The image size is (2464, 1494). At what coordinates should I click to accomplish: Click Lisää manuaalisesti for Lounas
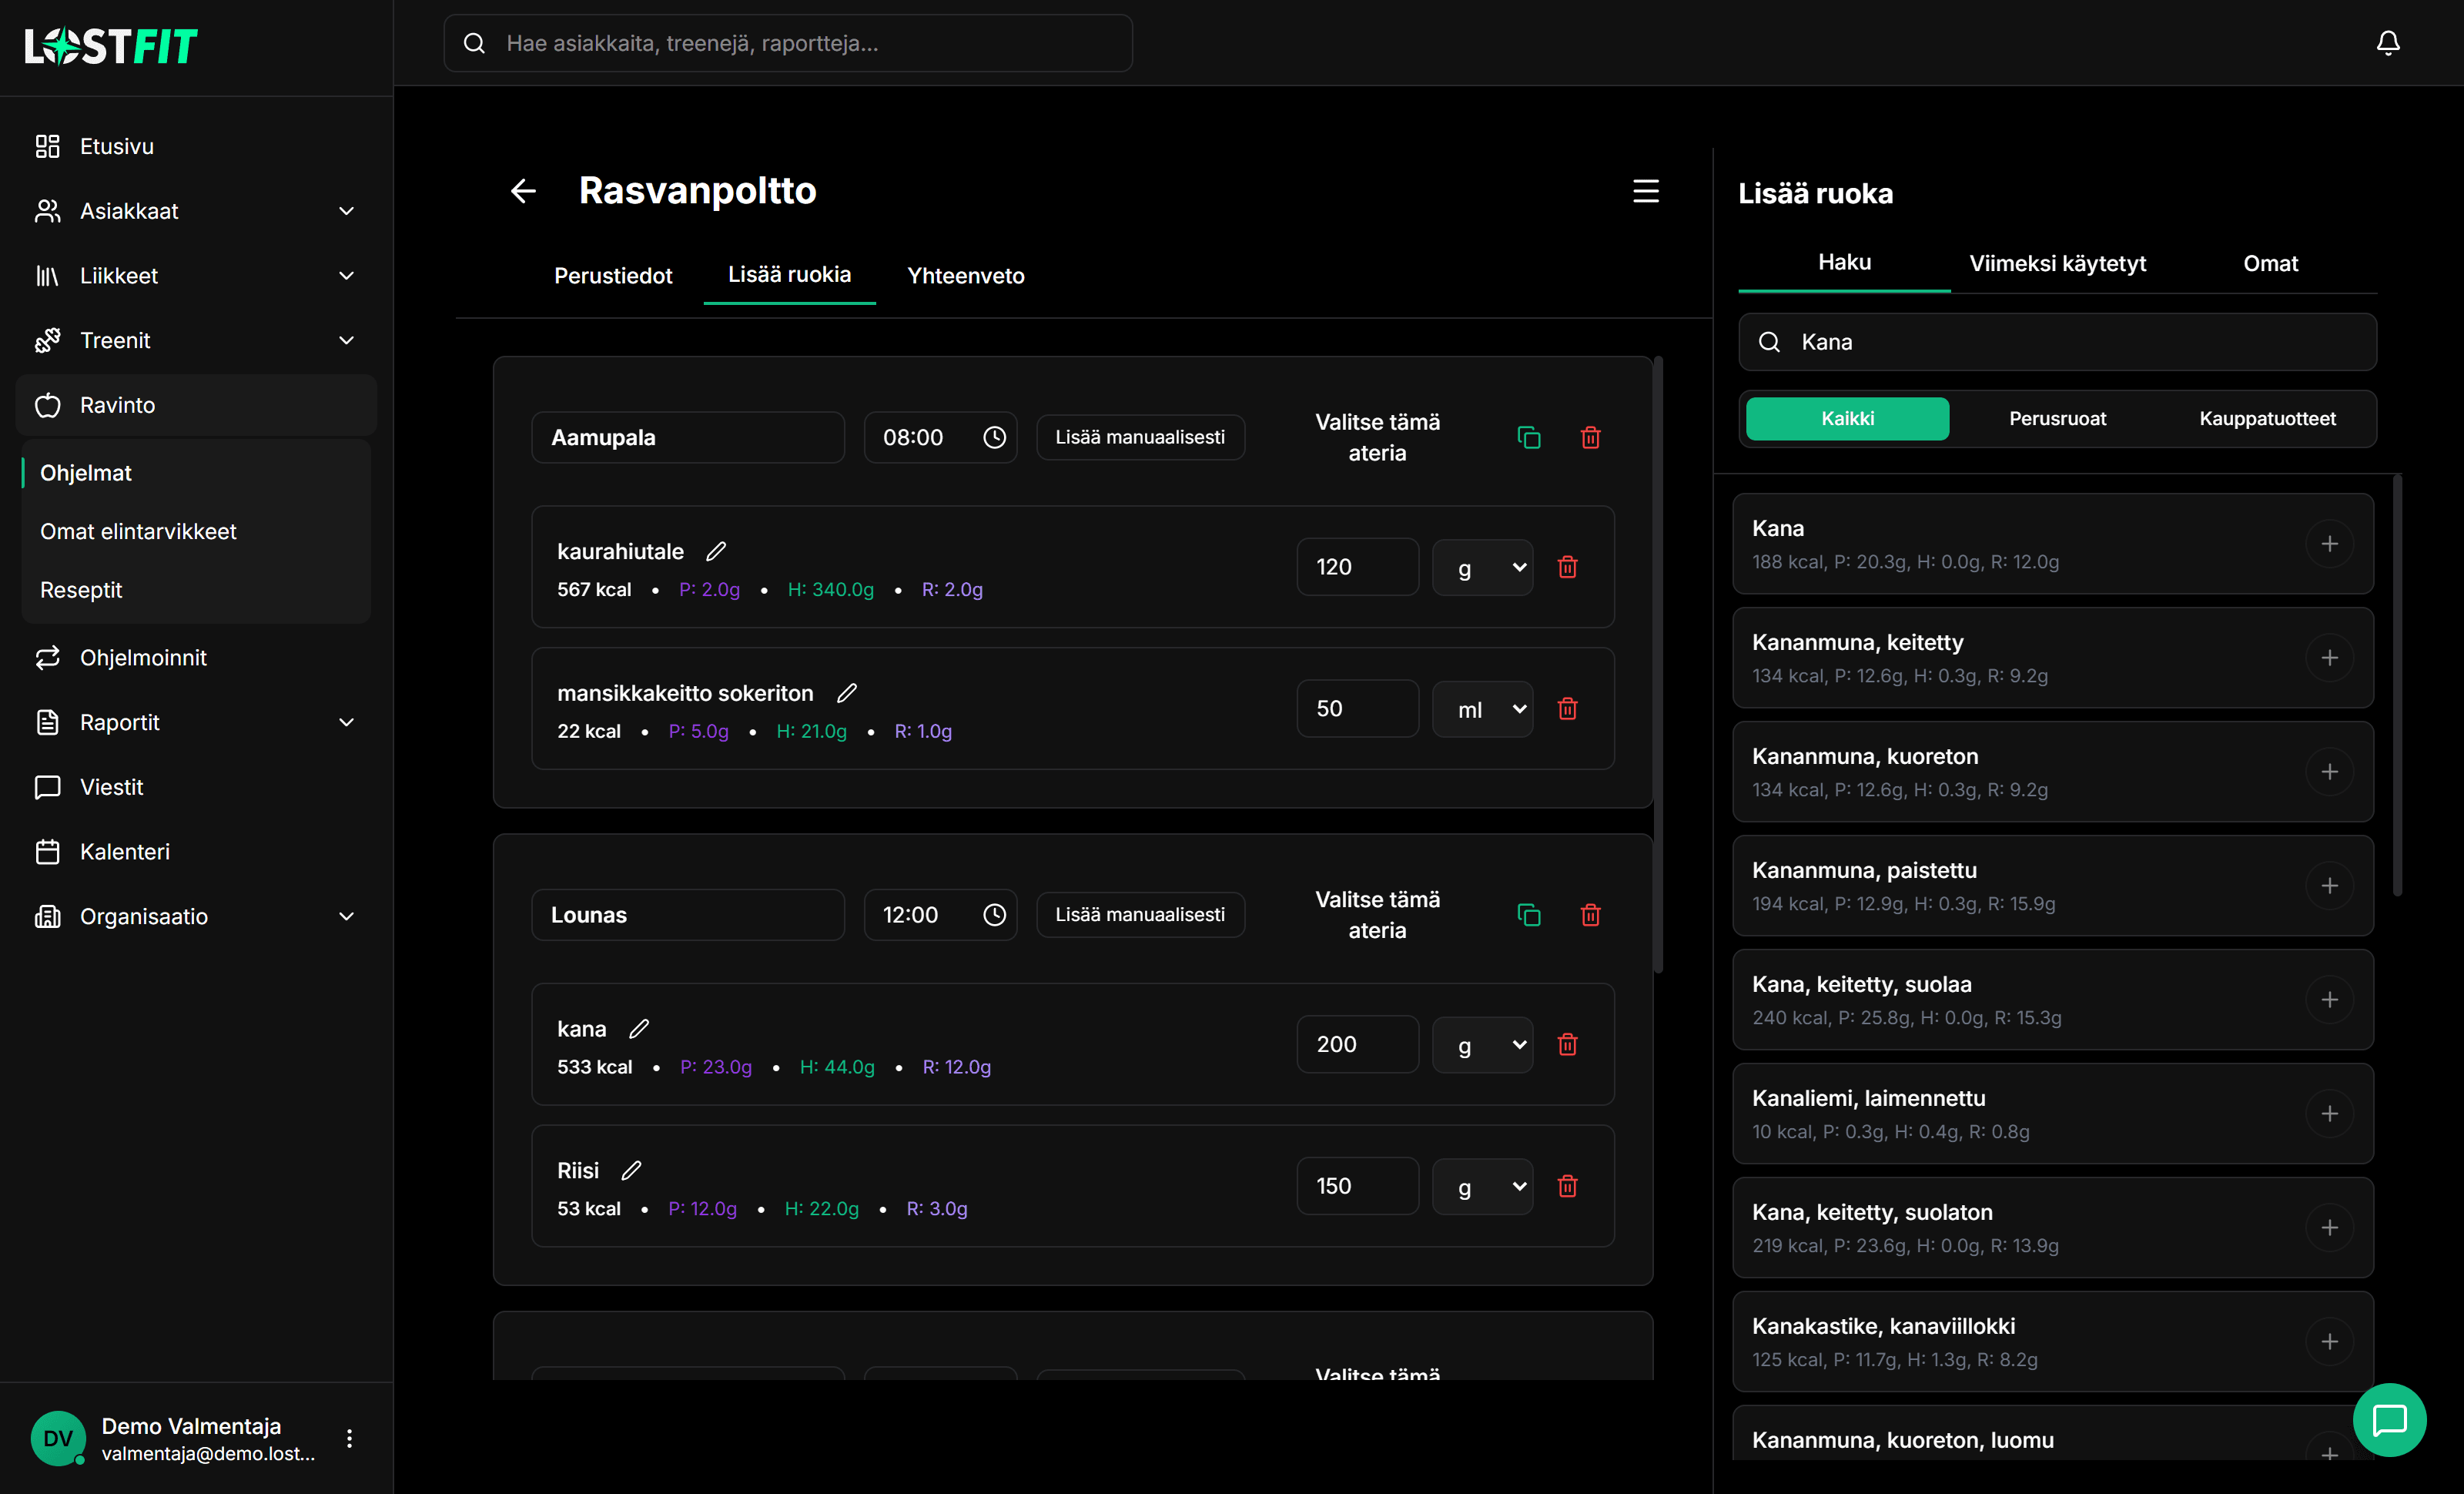point(1140,915)
